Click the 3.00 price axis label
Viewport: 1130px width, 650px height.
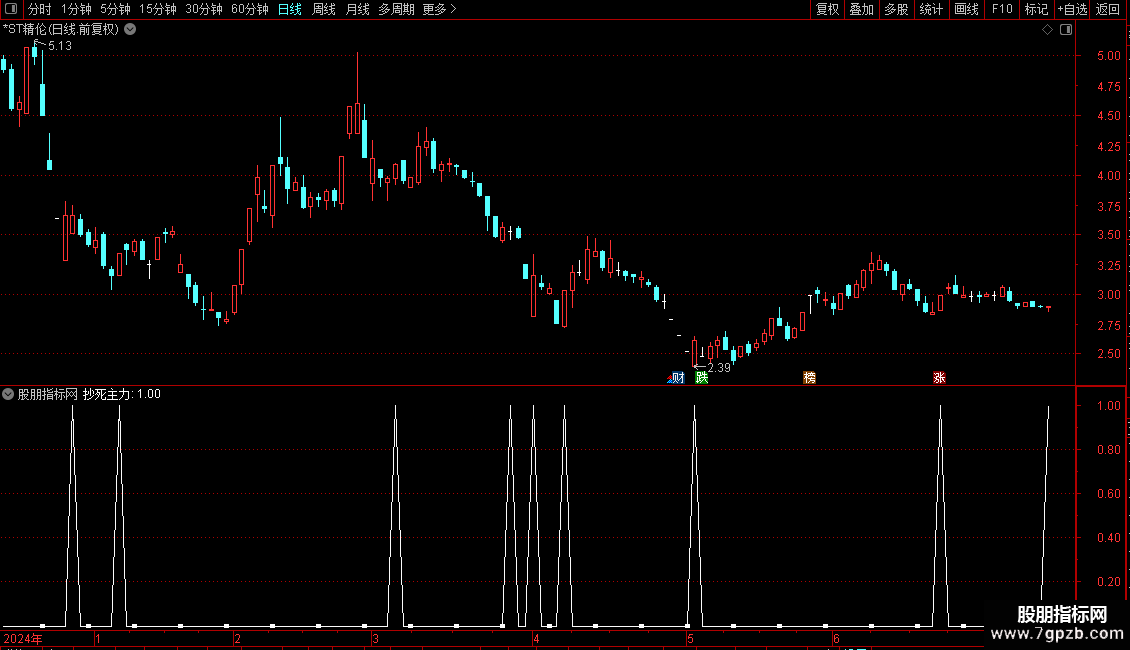[1108, 295]
